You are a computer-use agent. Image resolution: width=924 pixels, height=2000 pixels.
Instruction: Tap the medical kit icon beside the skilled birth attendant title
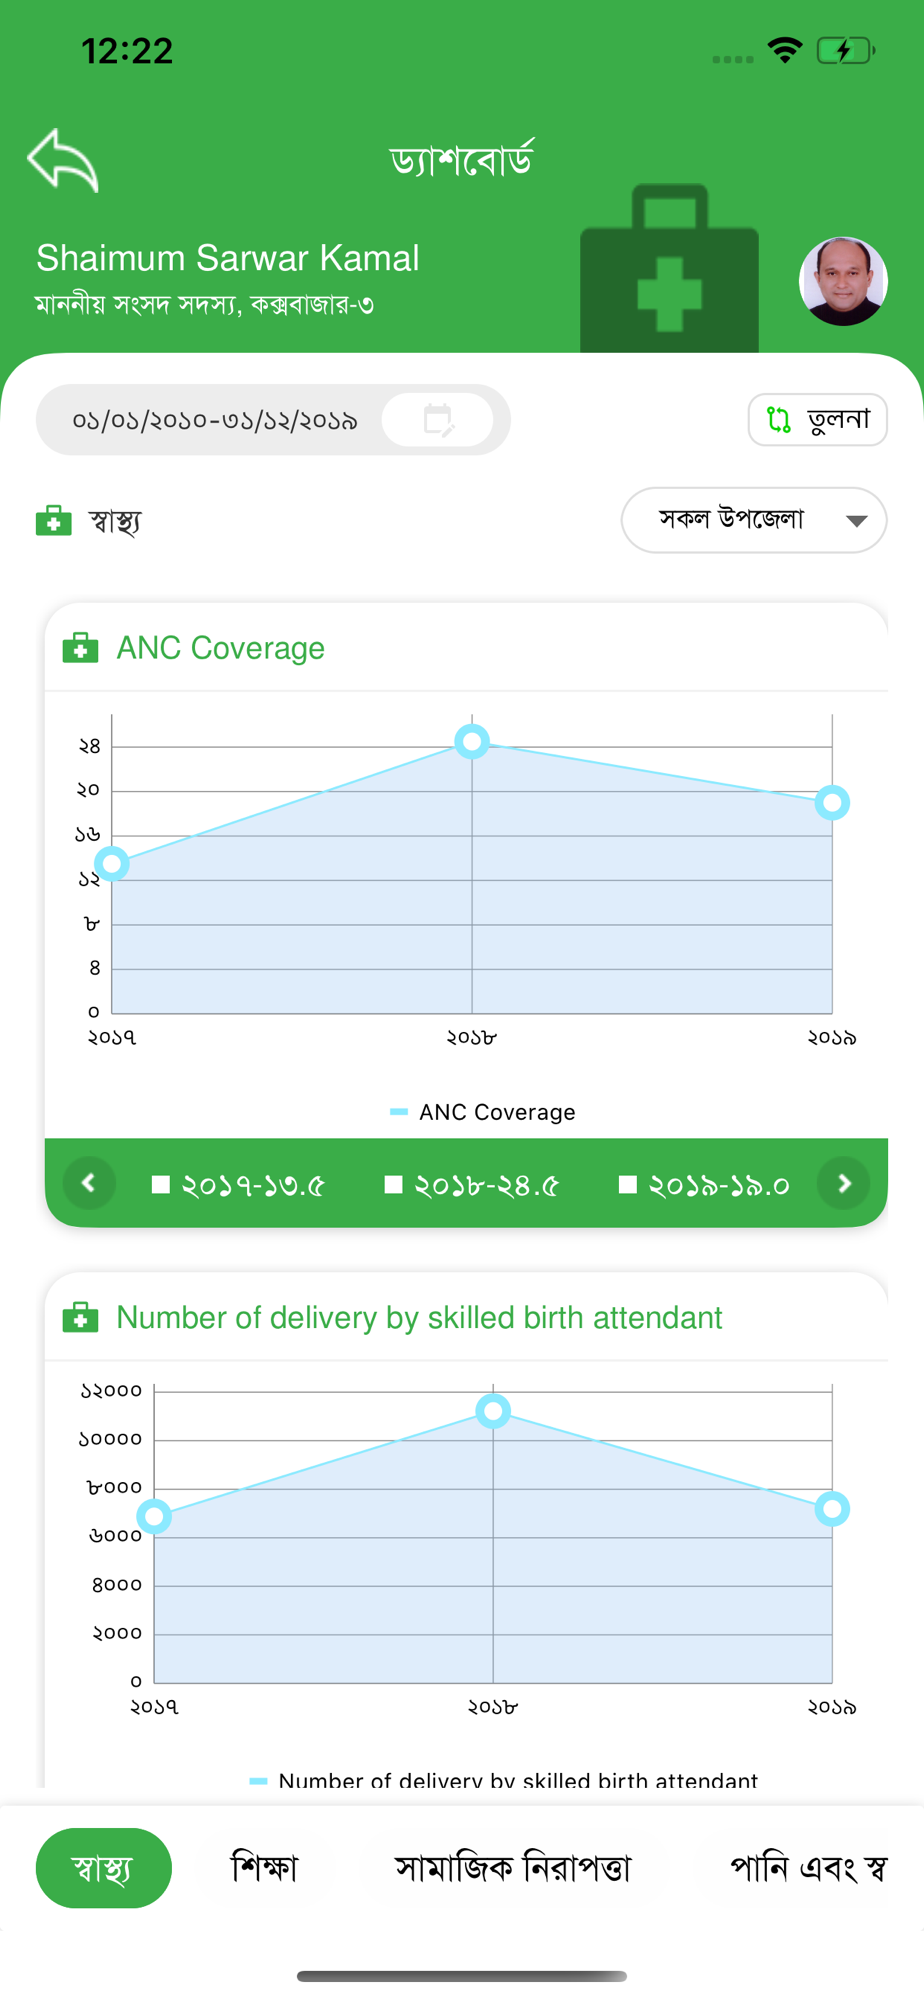(80, 1317)
